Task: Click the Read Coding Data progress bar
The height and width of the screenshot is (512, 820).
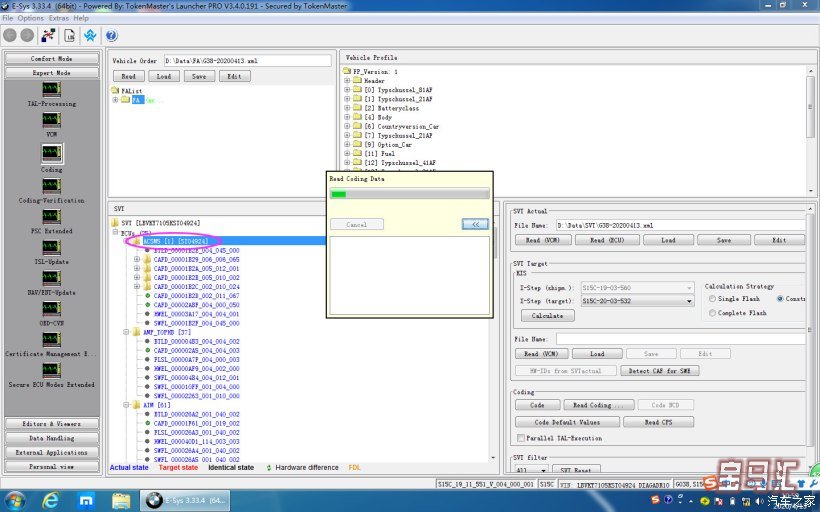Action: pos(409,194)
